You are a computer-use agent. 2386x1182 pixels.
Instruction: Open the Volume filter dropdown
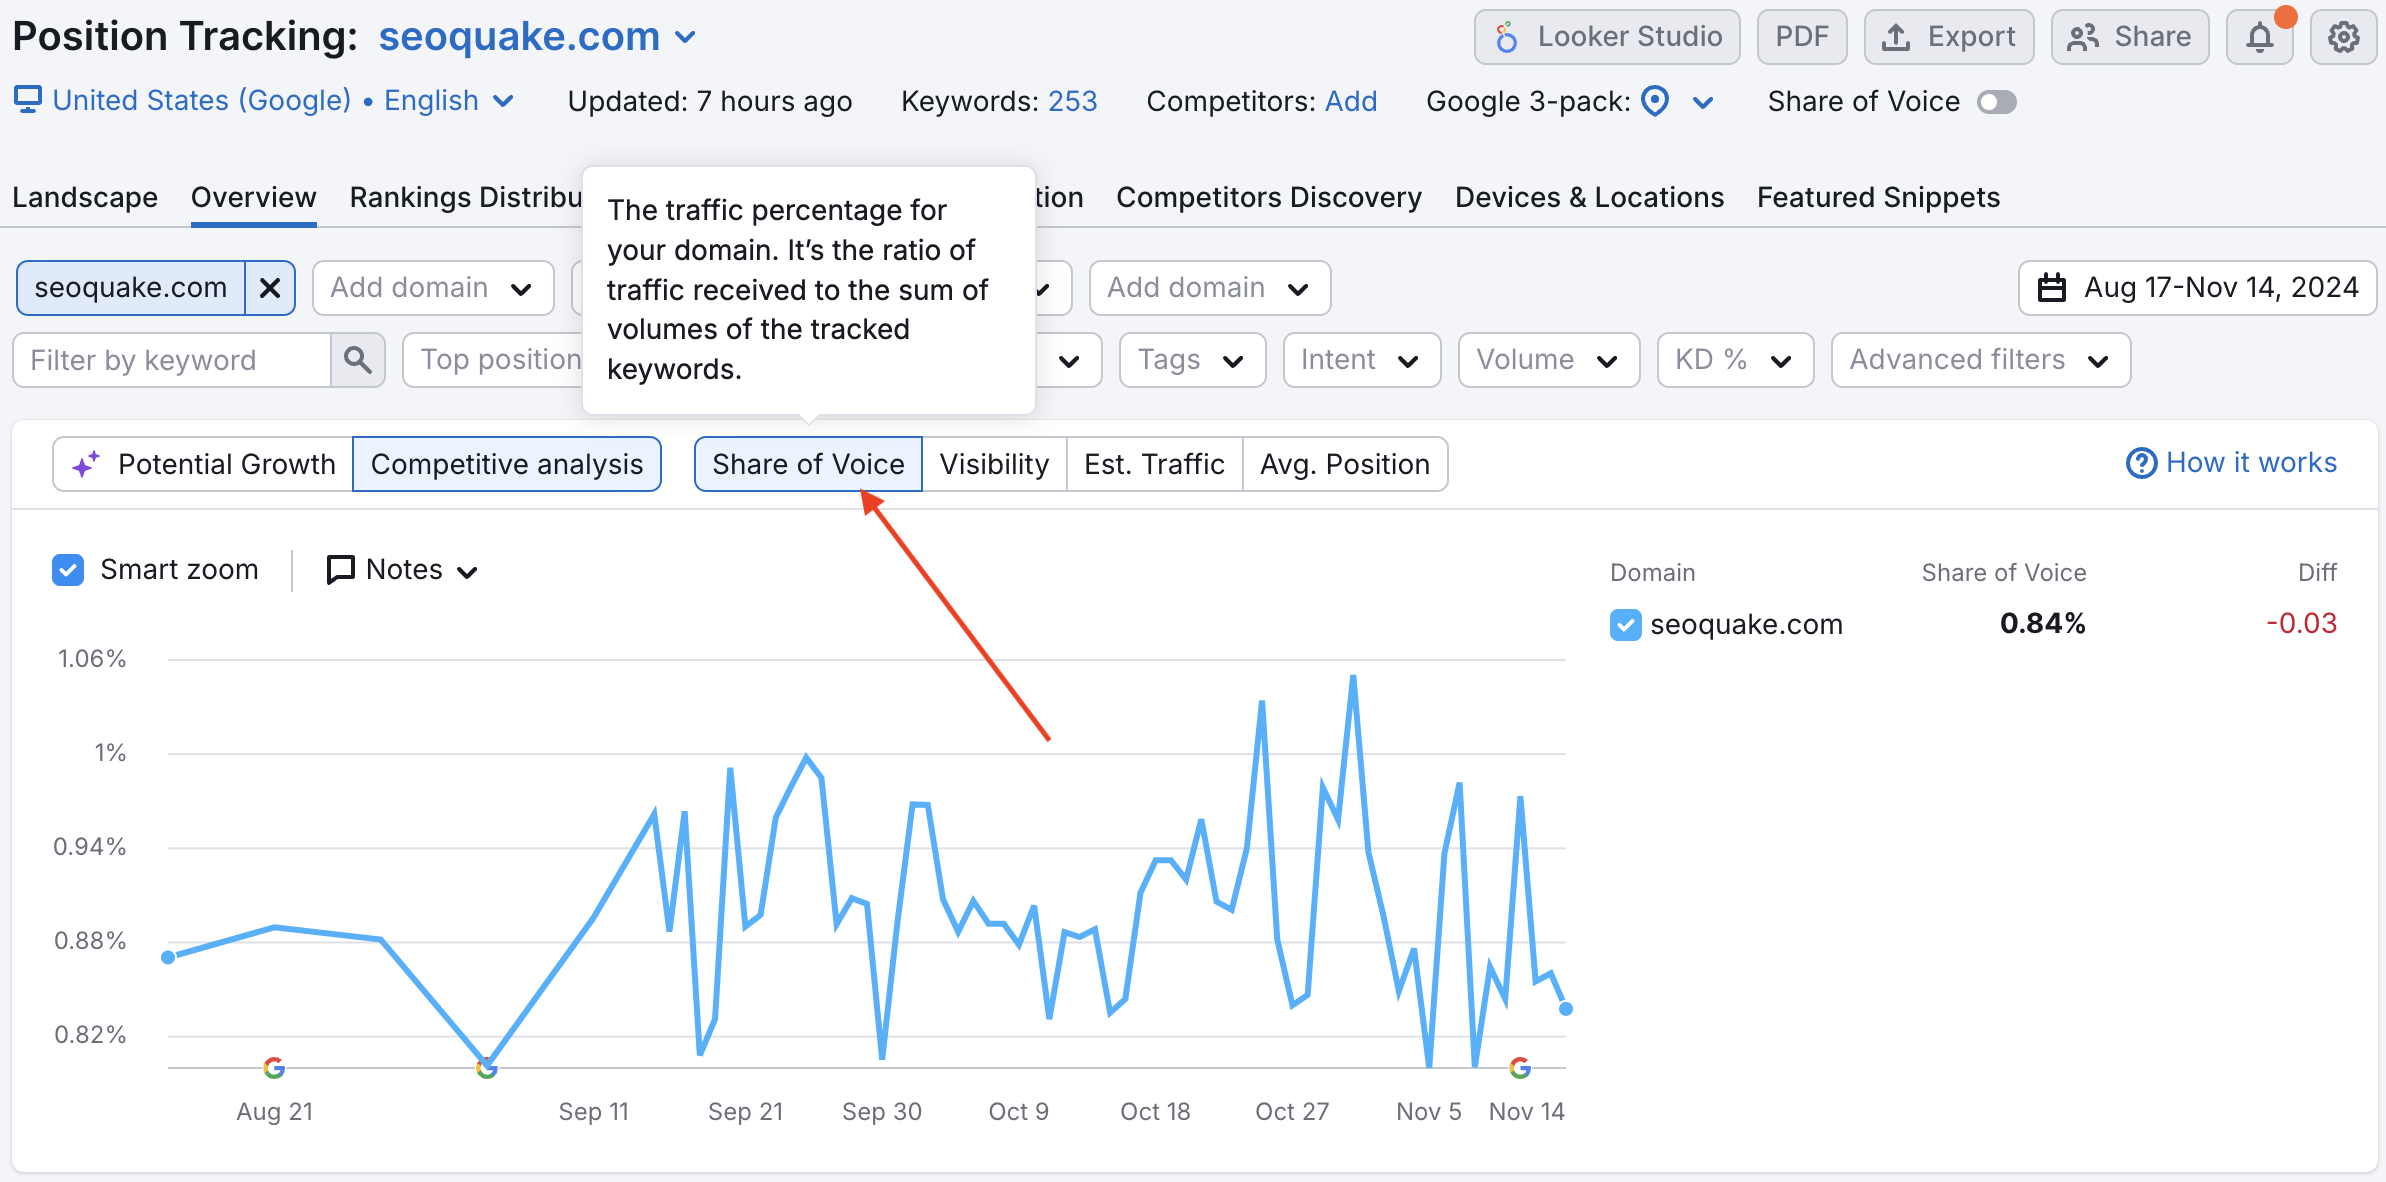click(x=1549, y=360)
